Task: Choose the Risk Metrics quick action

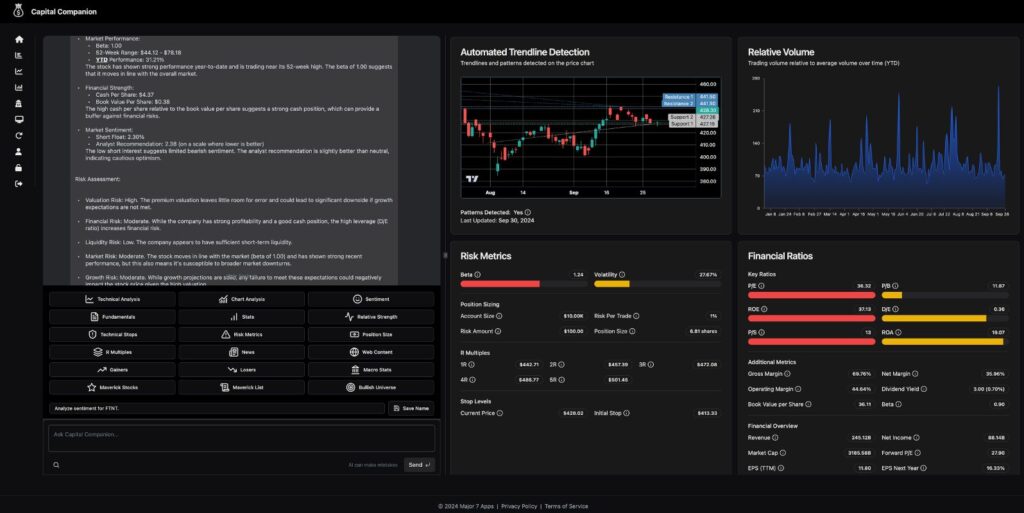Action: click(242, 334)
